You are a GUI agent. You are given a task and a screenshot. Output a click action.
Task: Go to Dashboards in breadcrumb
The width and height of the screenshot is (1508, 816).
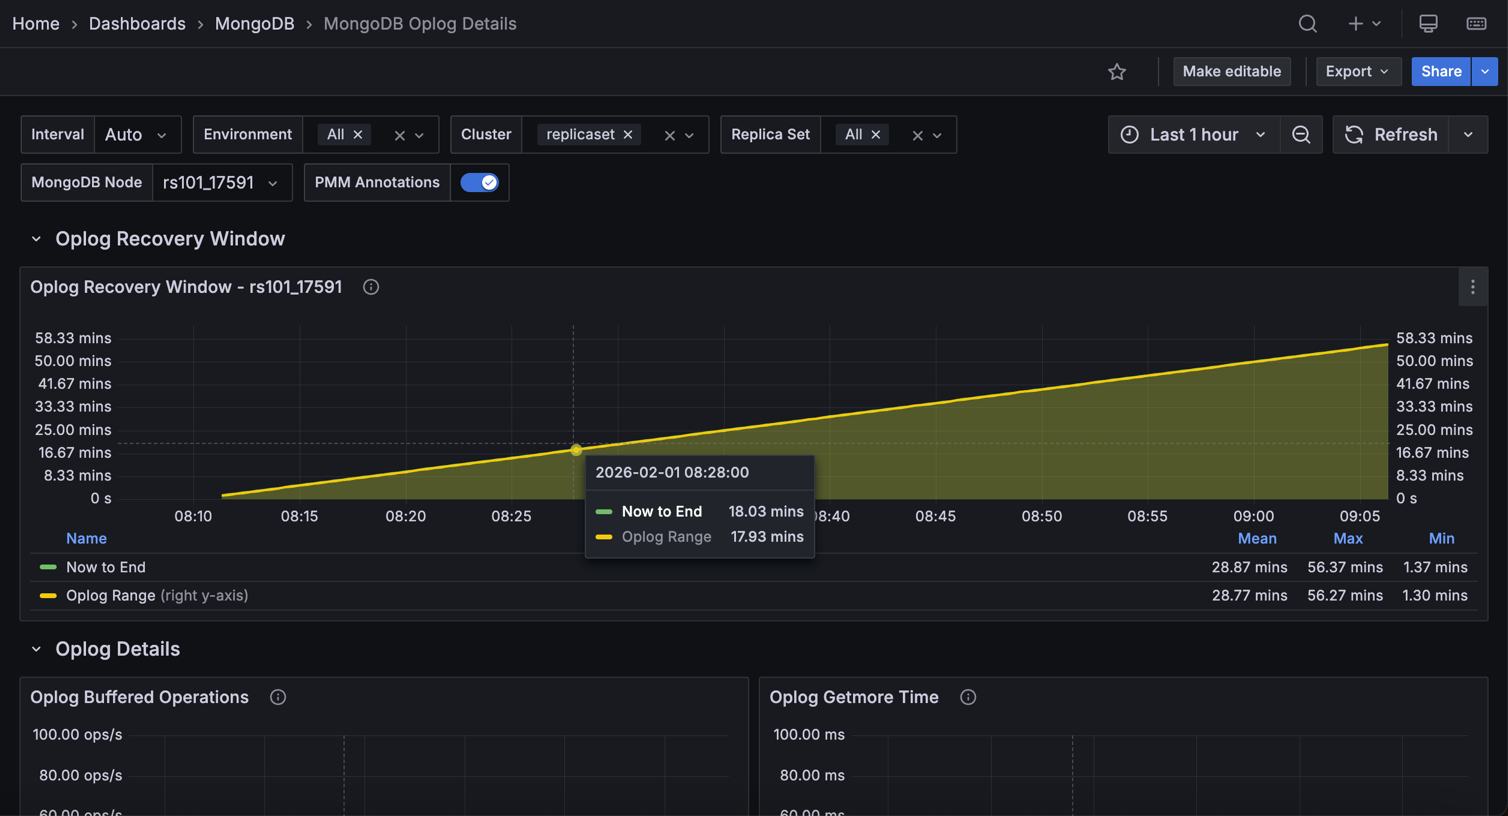click(x=137, y=23)
